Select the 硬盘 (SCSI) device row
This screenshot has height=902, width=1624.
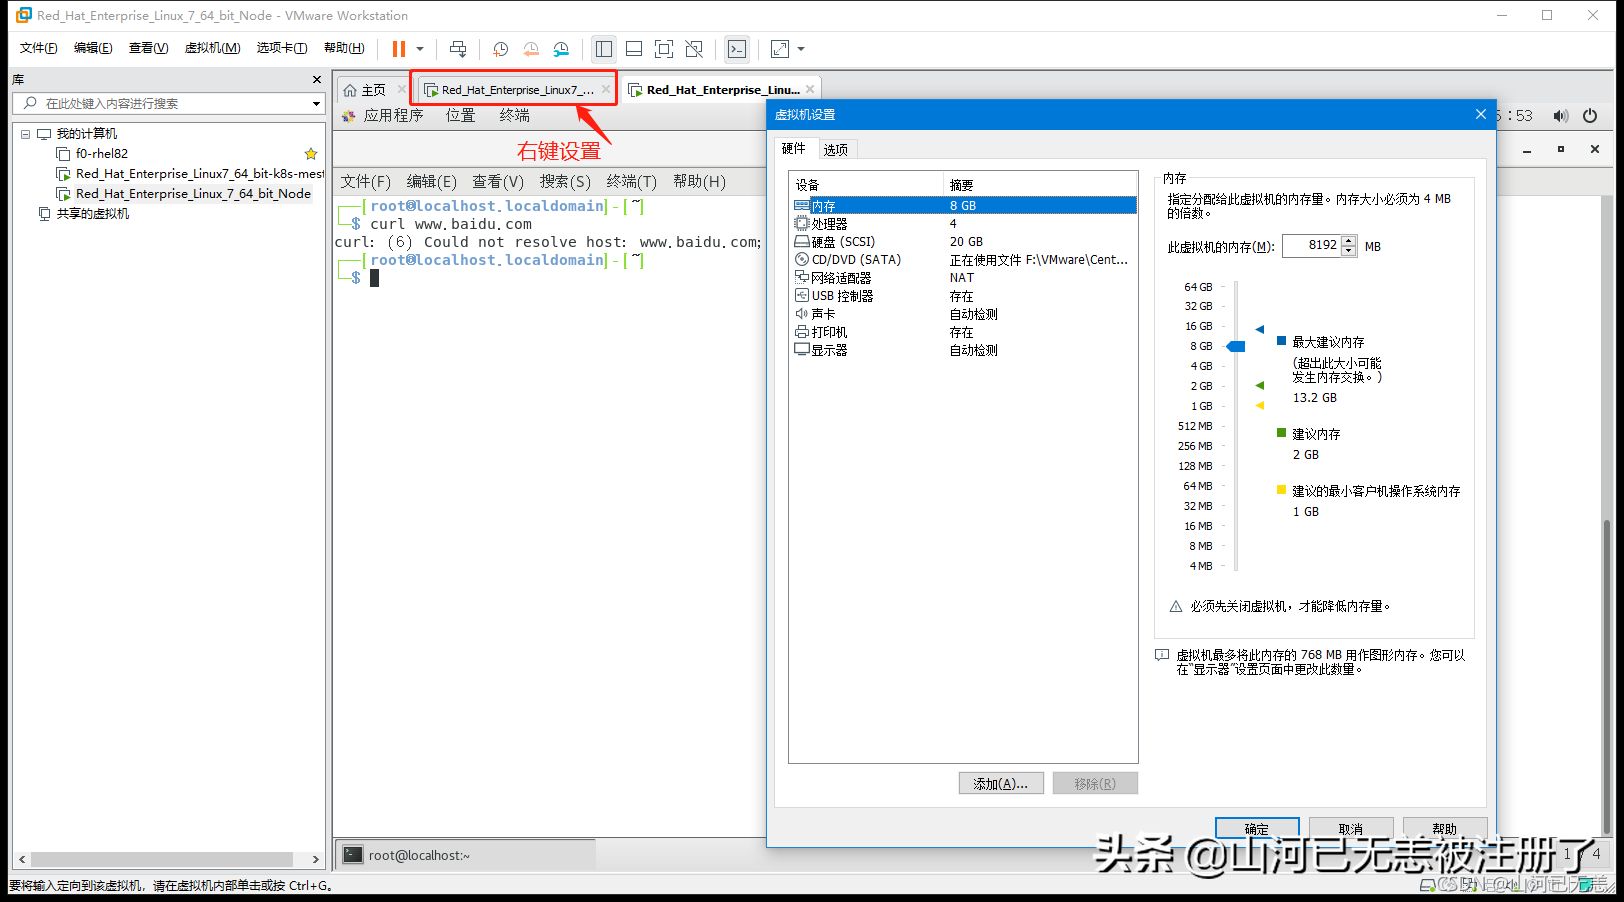[963, 242]
